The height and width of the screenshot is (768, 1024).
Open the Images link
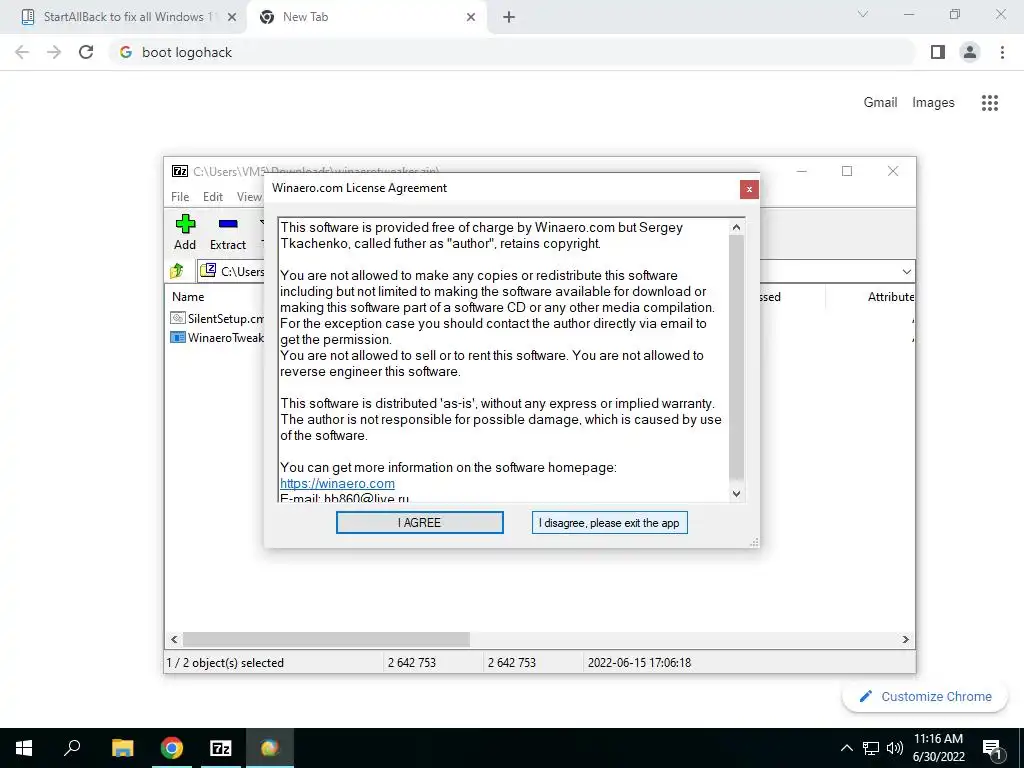point(933,103)
